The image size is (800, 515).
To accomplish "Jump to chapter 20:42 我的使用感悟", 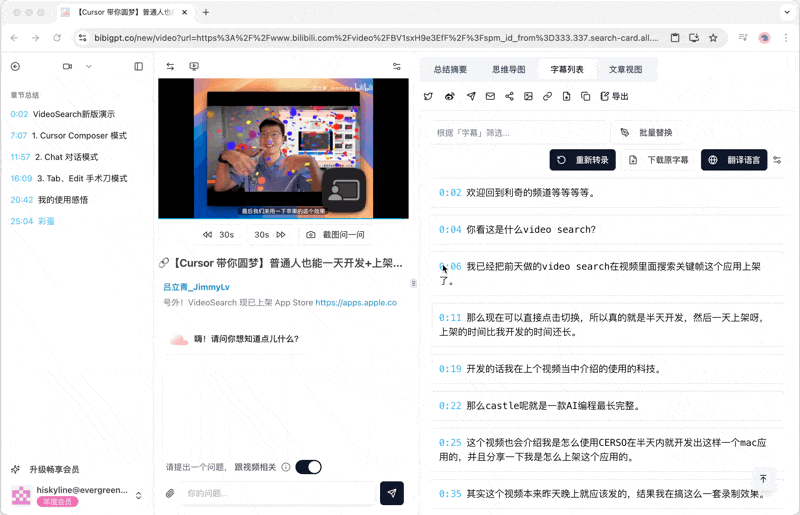I will (49, 200).
